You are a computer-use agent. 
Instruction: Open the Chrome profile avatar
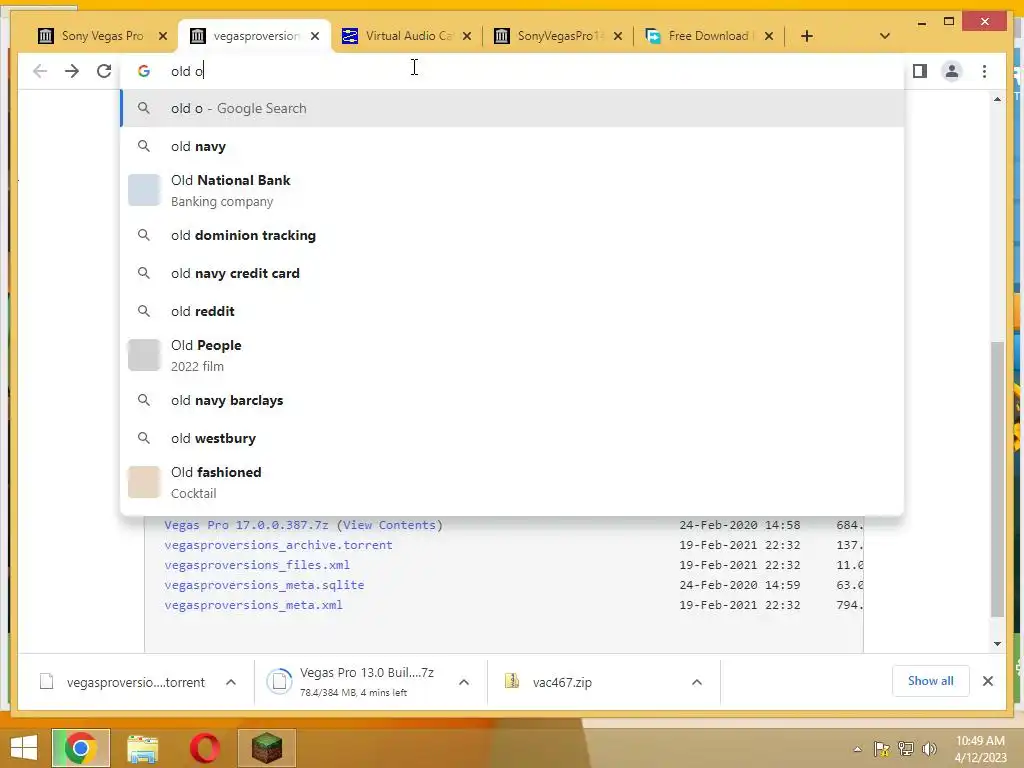click(x=952, y=71)
